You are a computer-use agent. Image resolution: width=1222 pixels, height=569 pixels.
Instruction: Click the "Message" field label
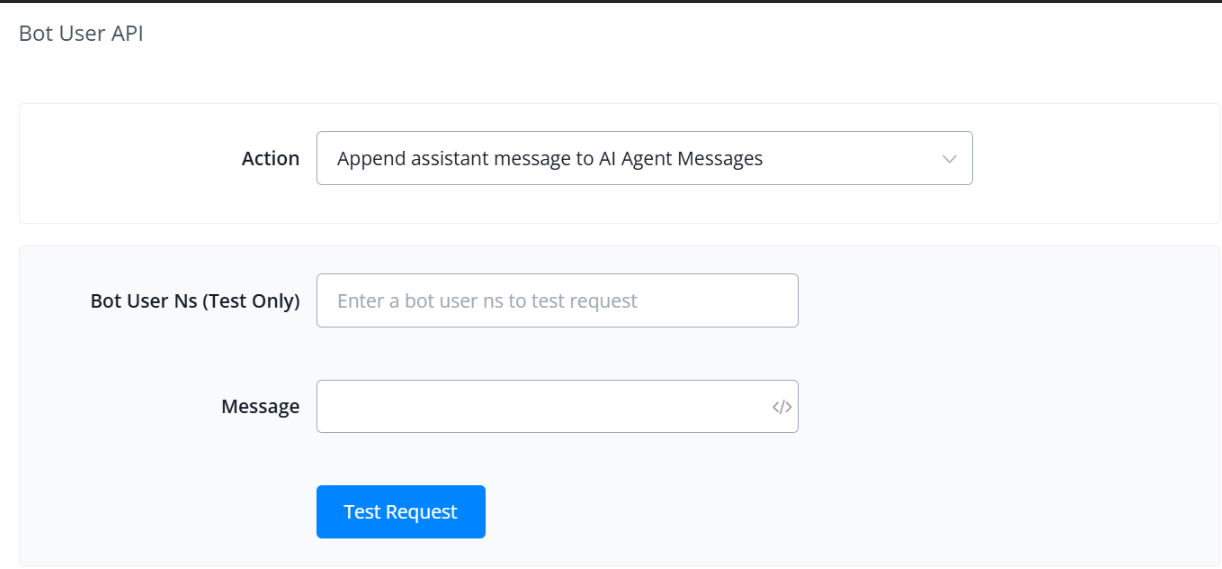(260, 407)
